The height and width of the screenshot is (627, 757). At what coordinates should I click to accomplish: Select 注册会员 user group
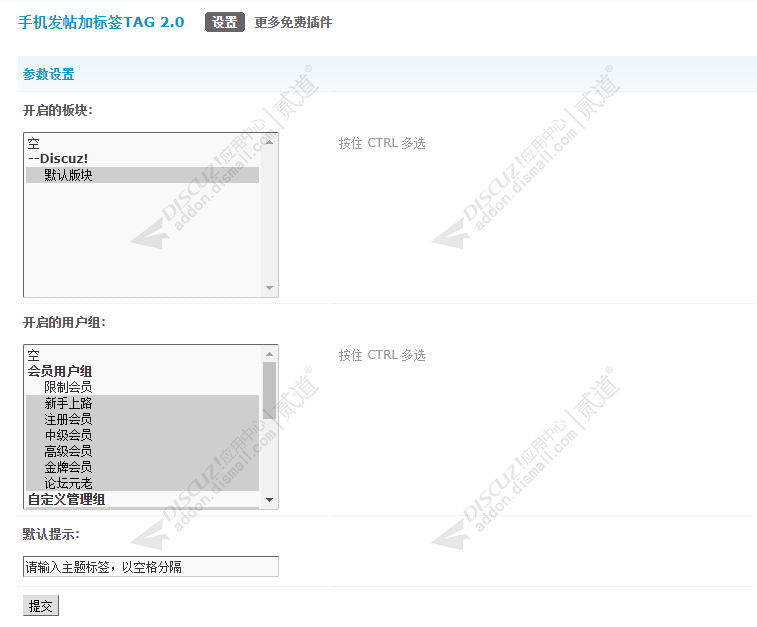pos(142,419)
